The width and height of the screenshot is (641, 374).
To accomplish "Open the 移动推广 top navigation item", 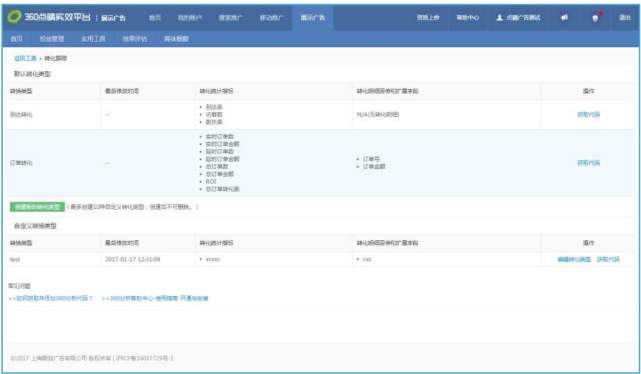I will (271, 18).
